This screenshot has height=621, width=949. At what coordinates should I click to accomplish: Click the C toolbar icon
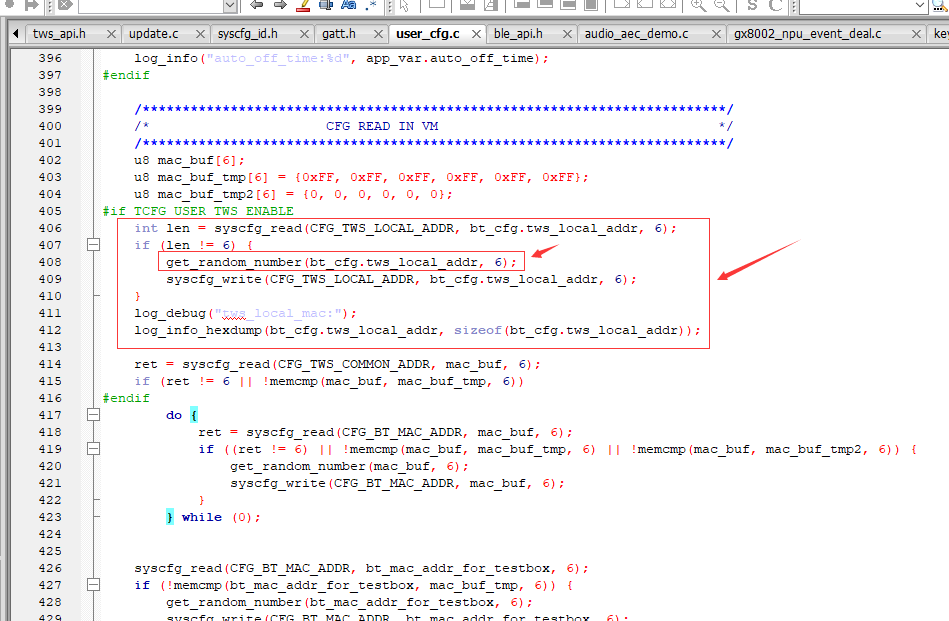tap(775, 5)
